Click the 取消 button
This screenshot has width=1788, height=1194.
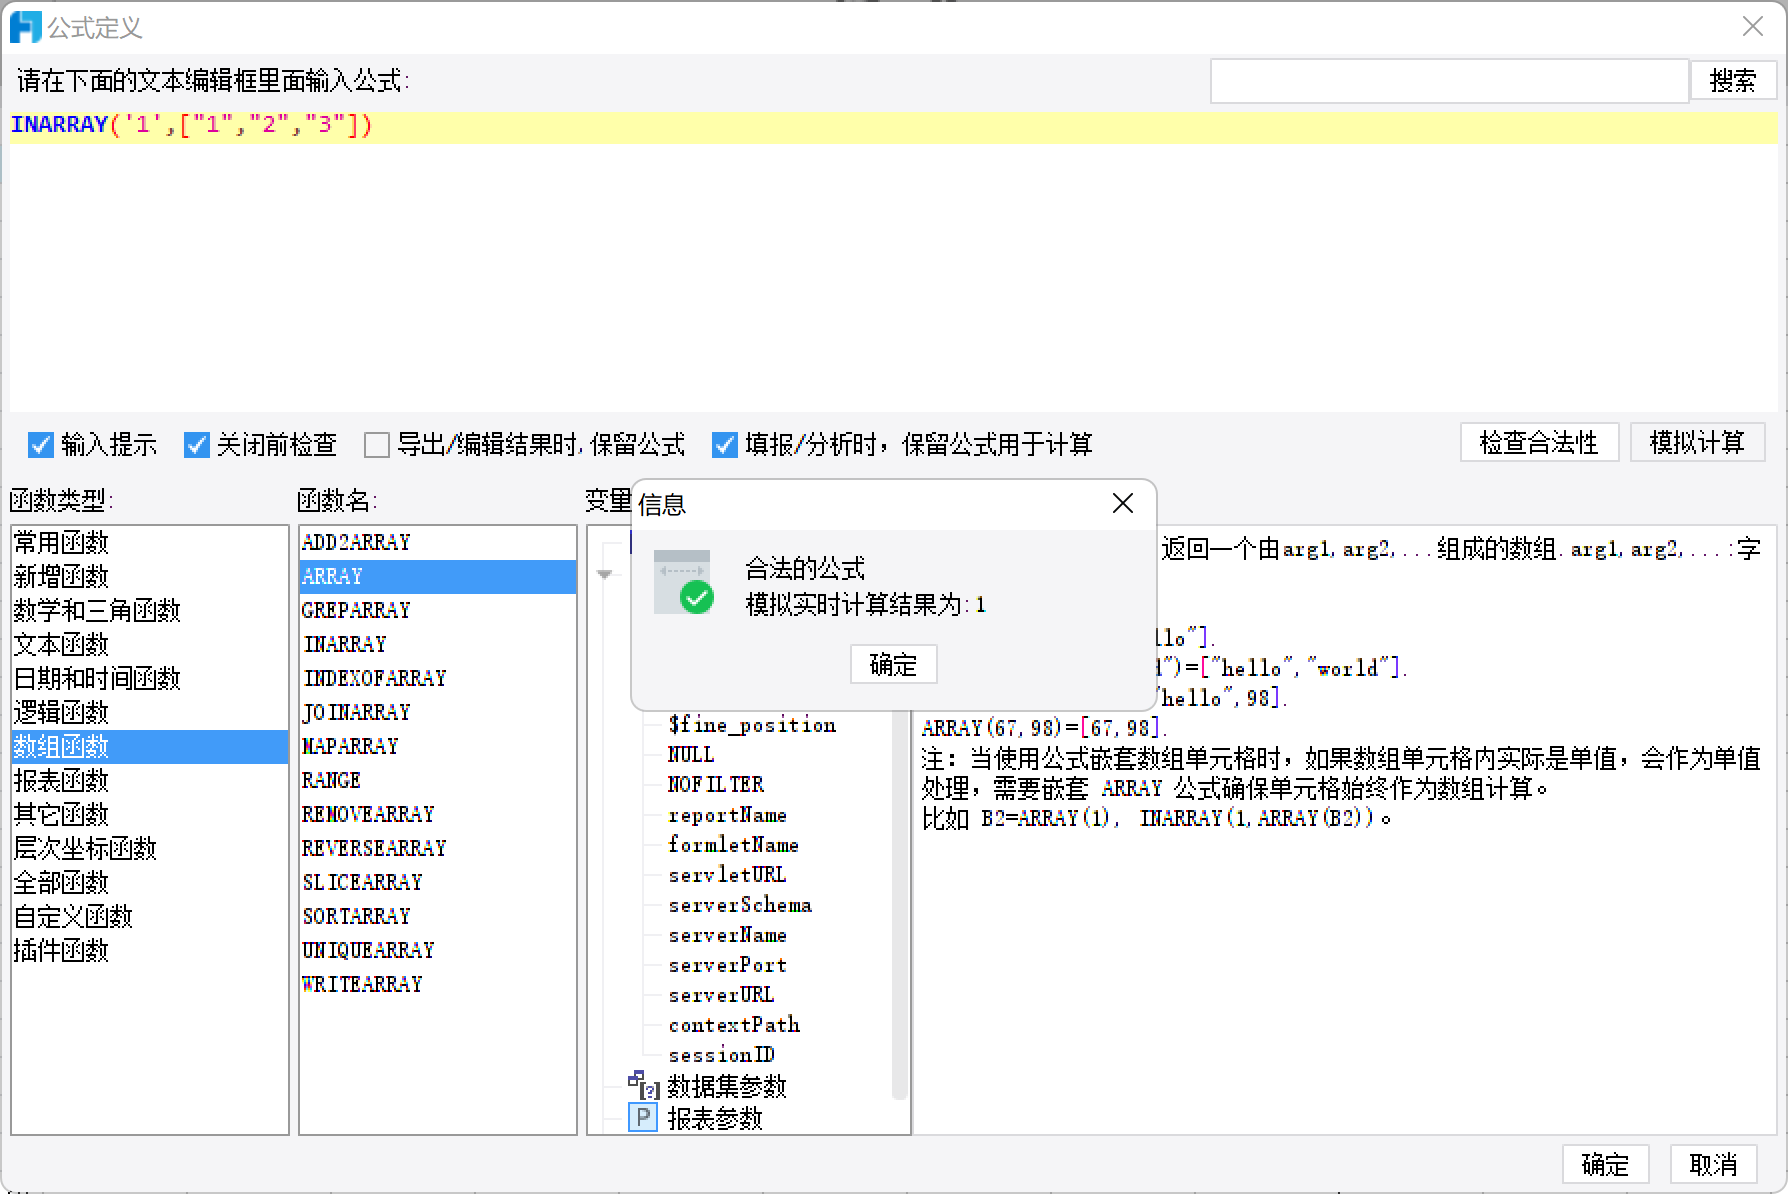[x=1713, y=1164]
